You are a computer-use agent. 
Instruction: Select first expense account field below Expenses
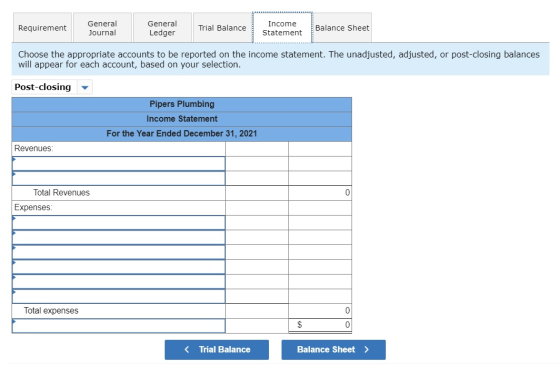tap(119, 223)
